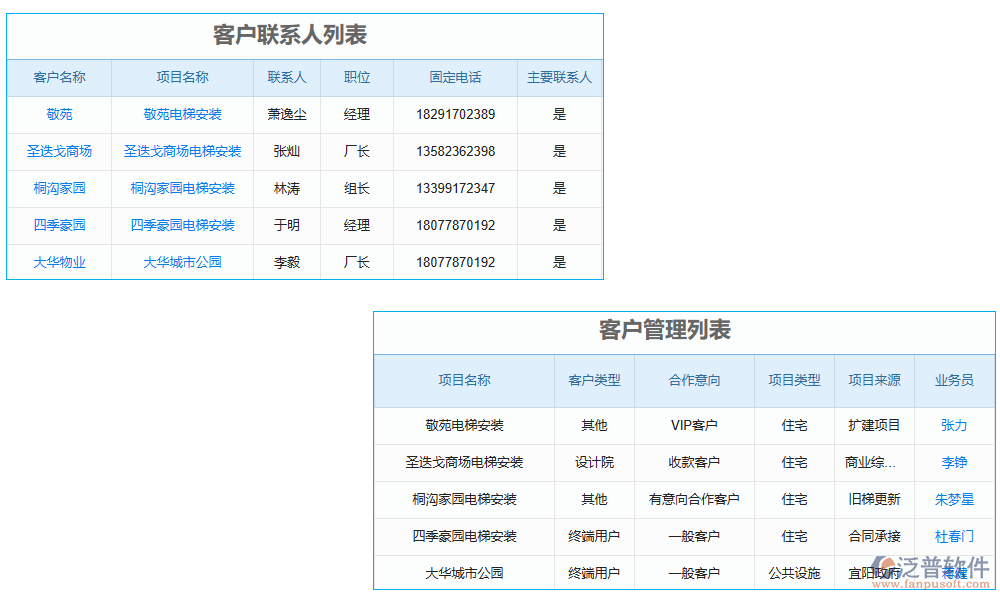Open project 圣迭戈商场电梯安装
The width and height of the screenshot is (1000, 600).
(180, 151)
